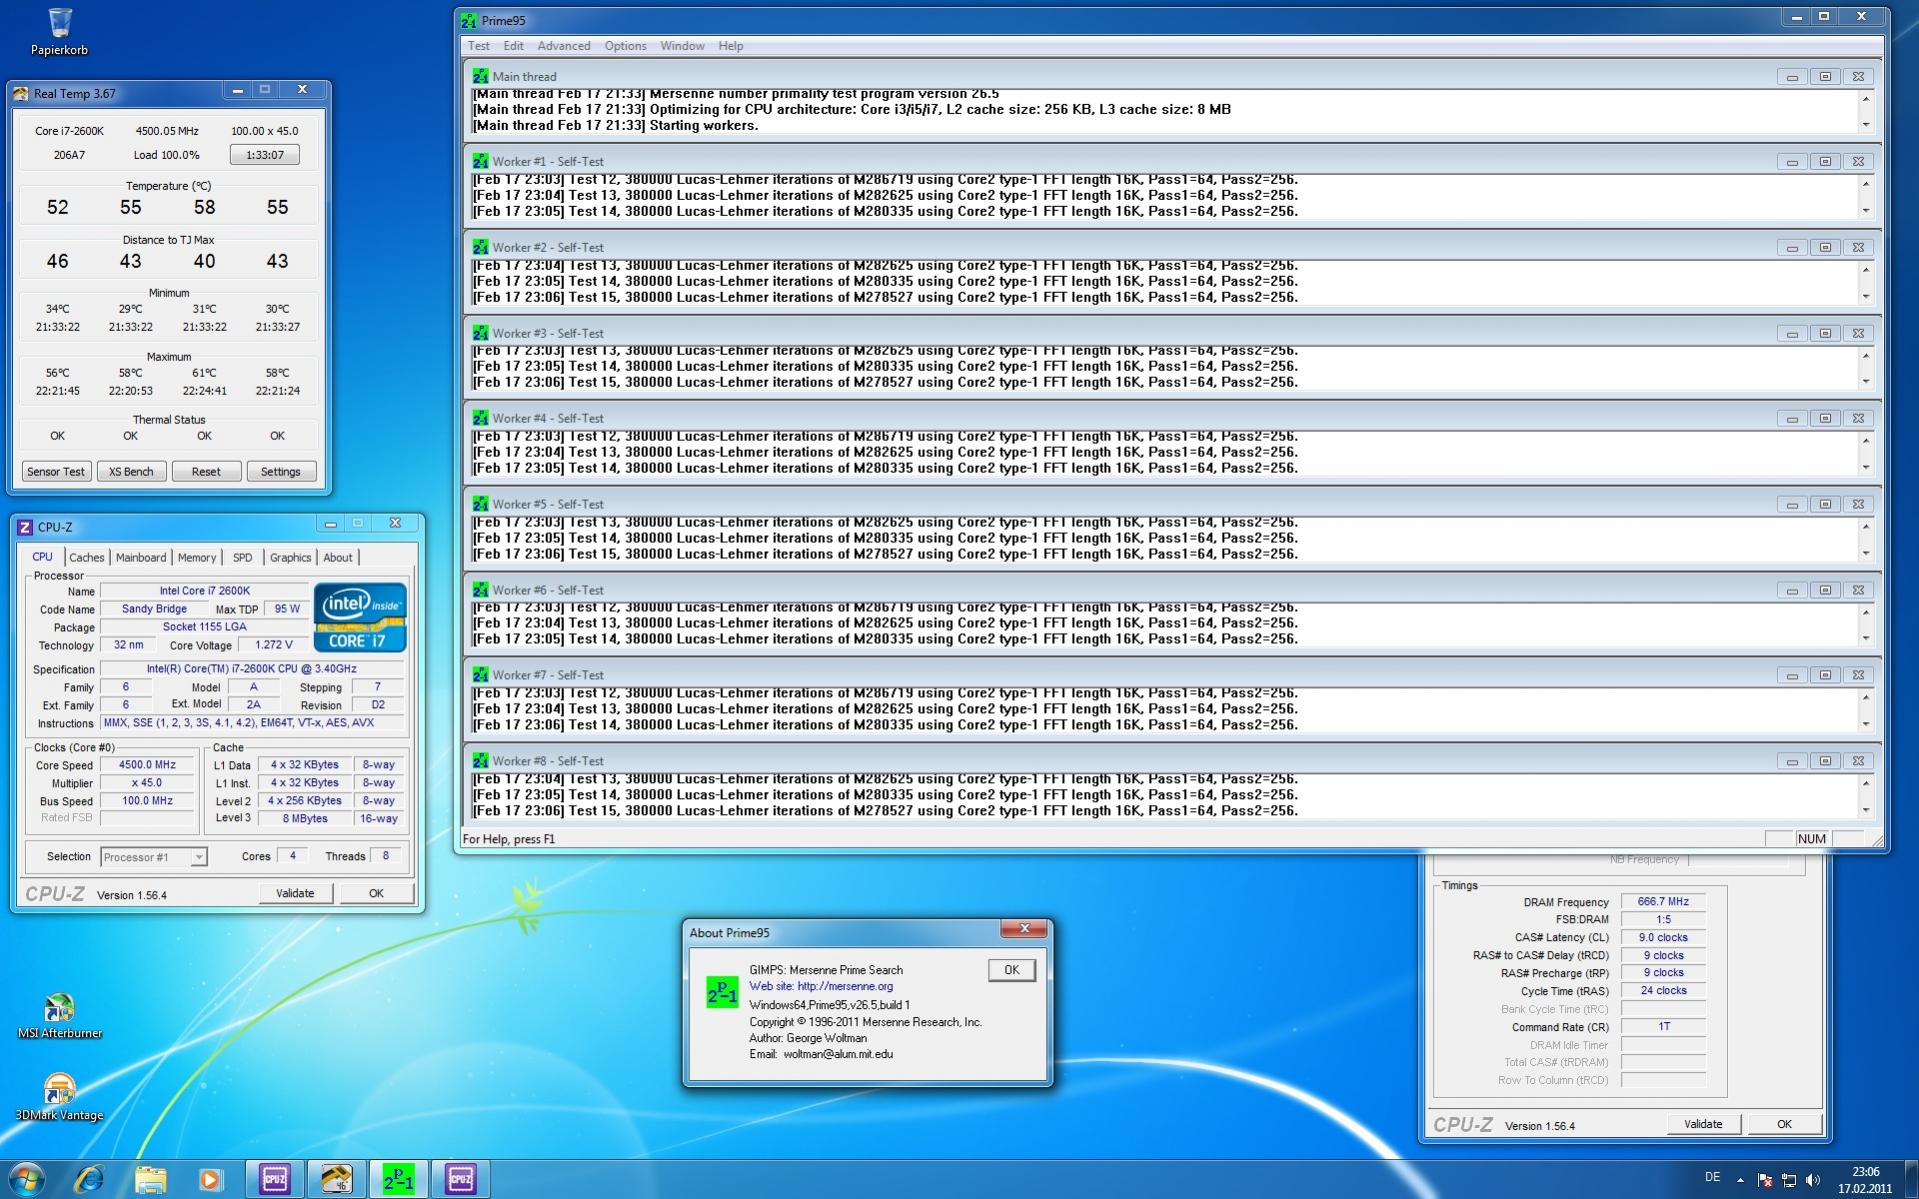Click Reset button in Real Temp

point(206,472)
